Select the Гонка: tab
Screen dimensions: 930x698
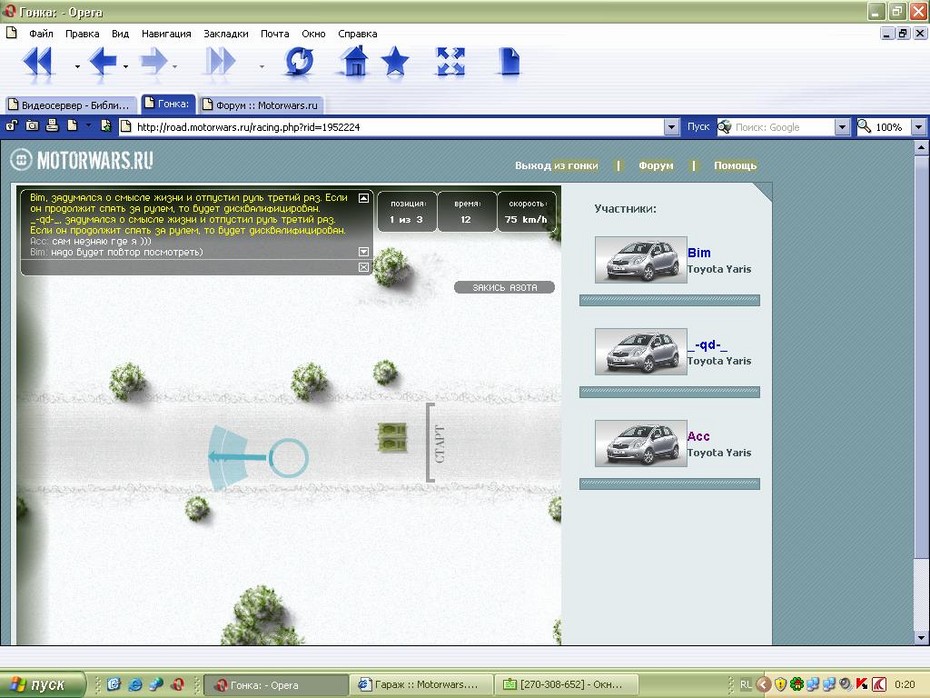(167, 104)
